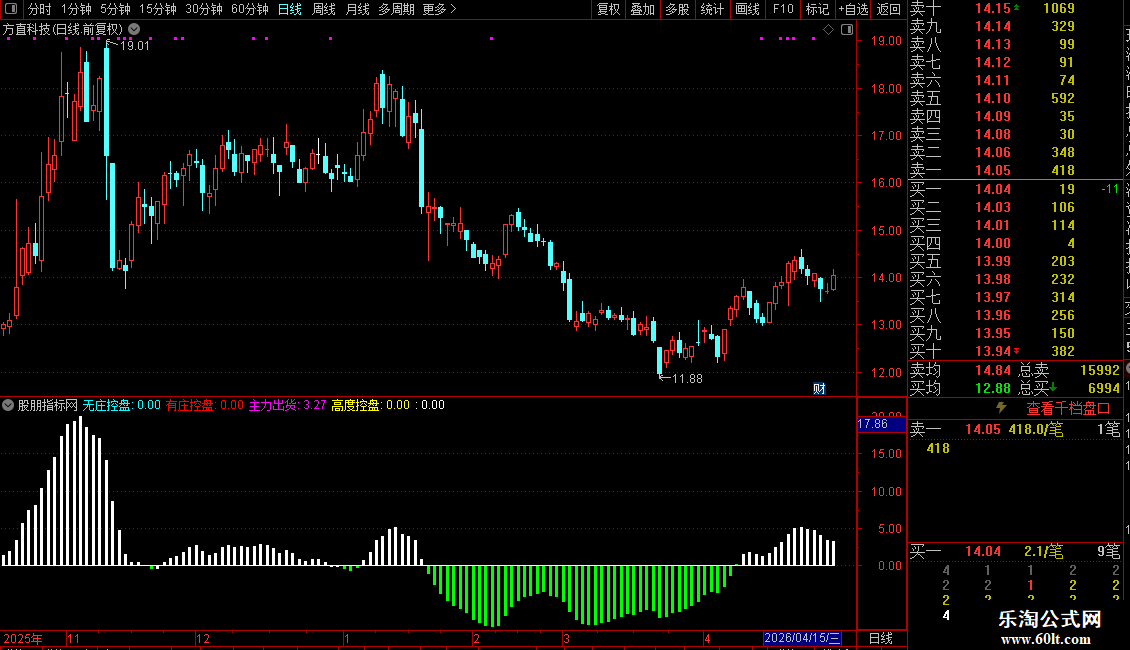Click the 2.1/笔 detail in the 买一 summary row
1130x650 pixels.
(1044, 551)
